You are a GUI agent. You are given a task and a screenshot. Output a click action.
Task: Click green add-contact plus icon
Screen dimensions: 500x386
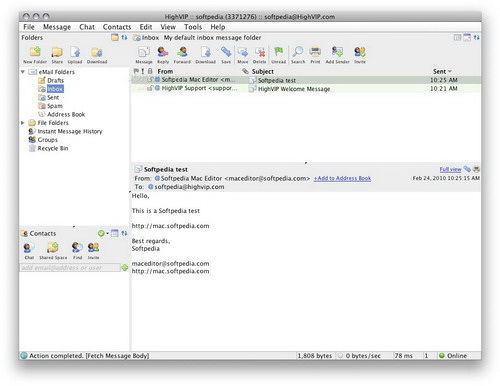click(125, 268)
